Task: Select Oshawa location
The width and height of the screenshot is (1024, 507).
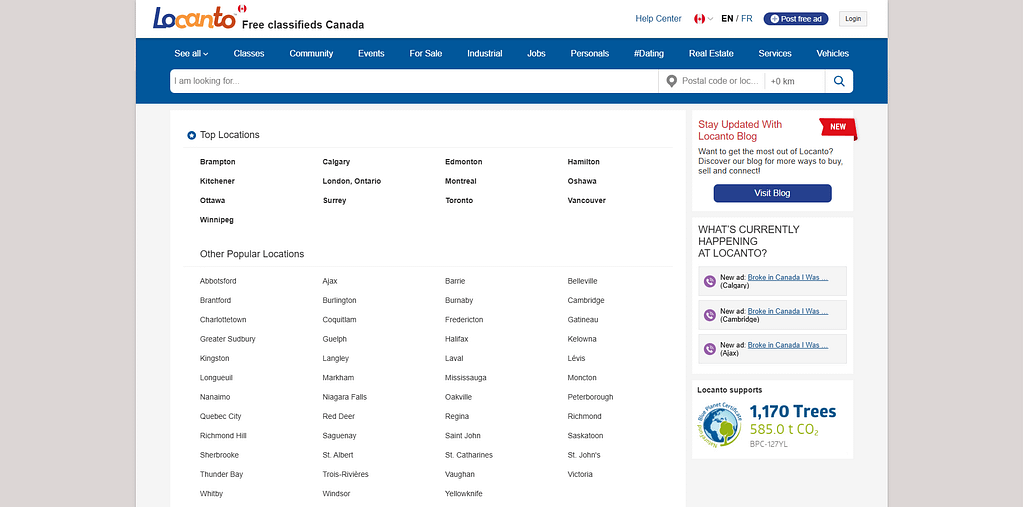Action: [x=582, y=181]
